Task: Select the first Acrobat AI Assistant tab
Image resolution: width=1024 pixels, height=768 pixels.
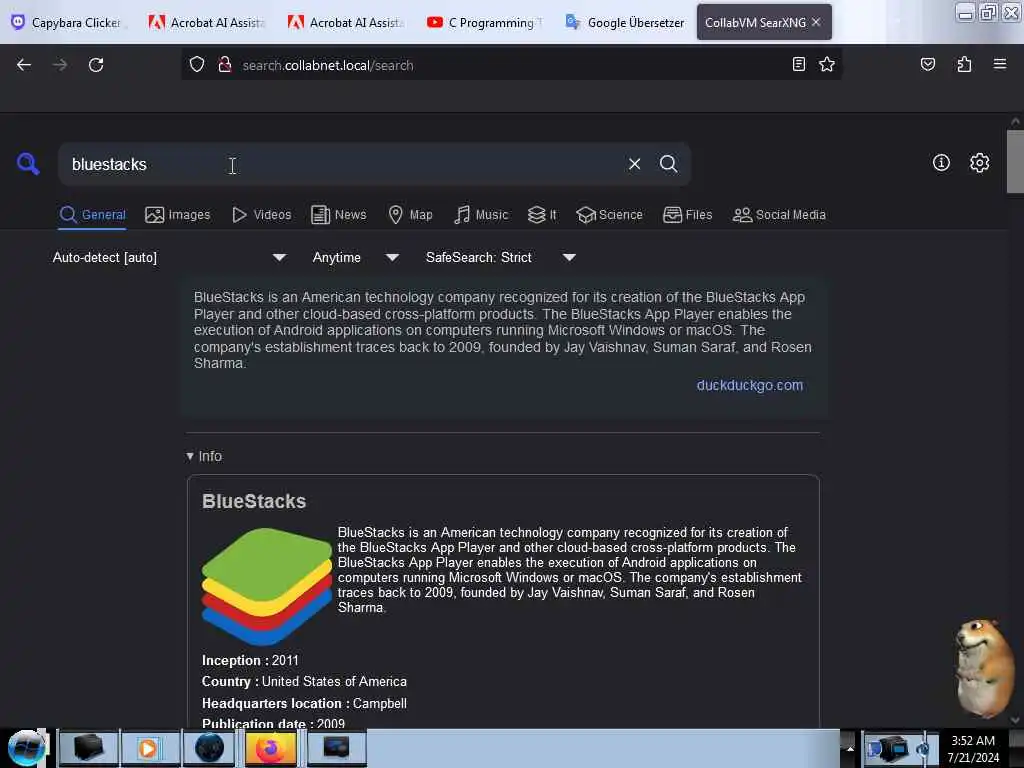Action: pyautogui.click(x=206, y=22)
